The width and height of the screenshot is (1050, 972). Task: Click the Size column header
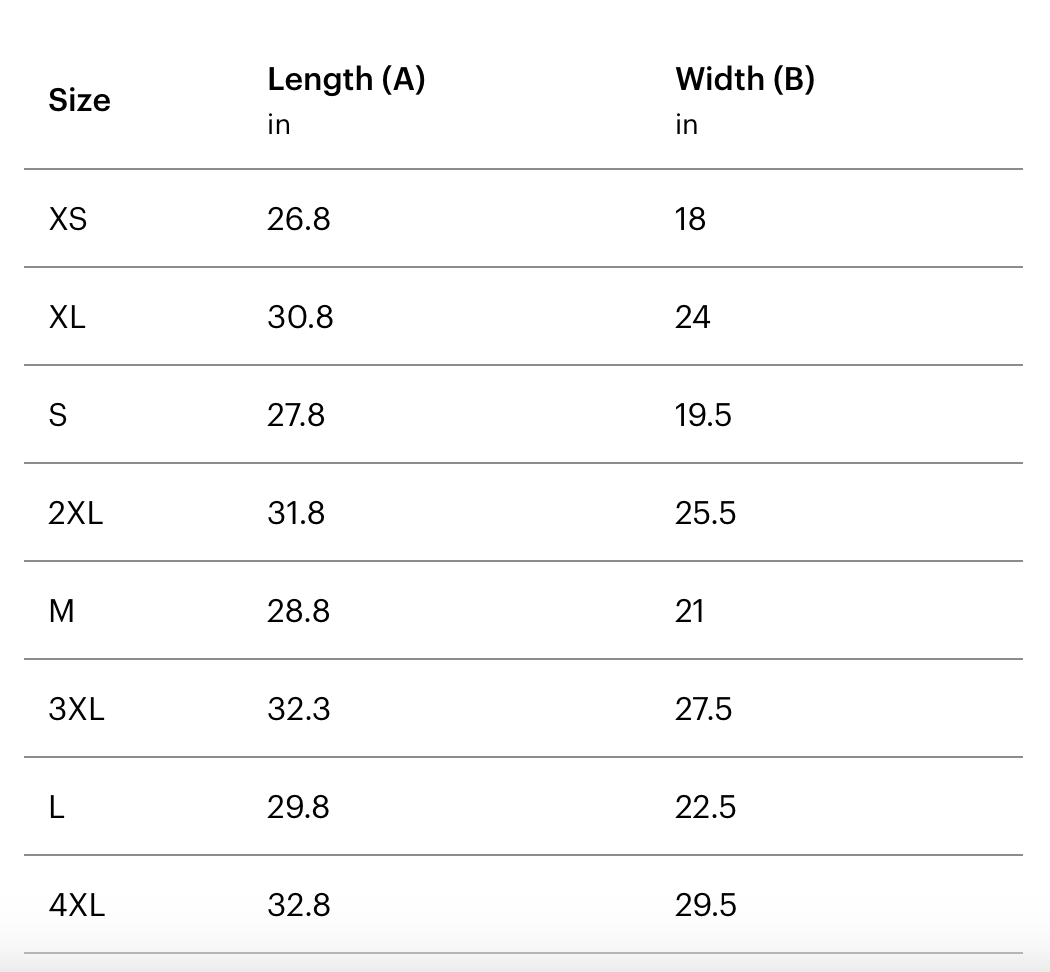[x=79, y=100]
